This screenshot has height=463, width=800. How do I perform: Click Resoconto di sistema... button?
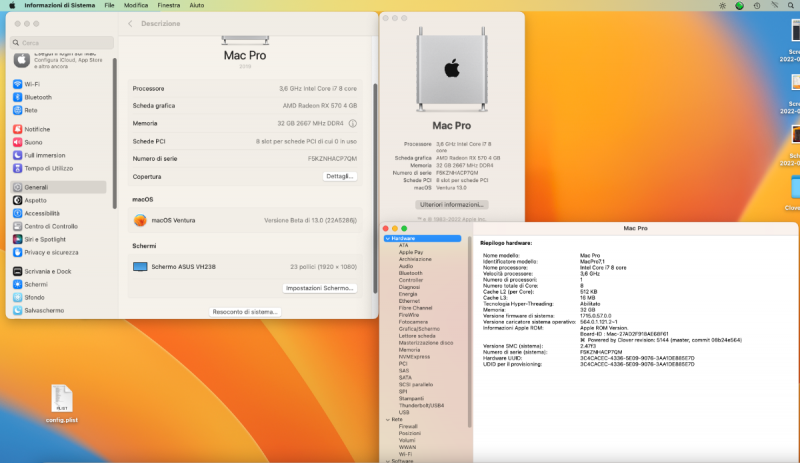[245, 311]
